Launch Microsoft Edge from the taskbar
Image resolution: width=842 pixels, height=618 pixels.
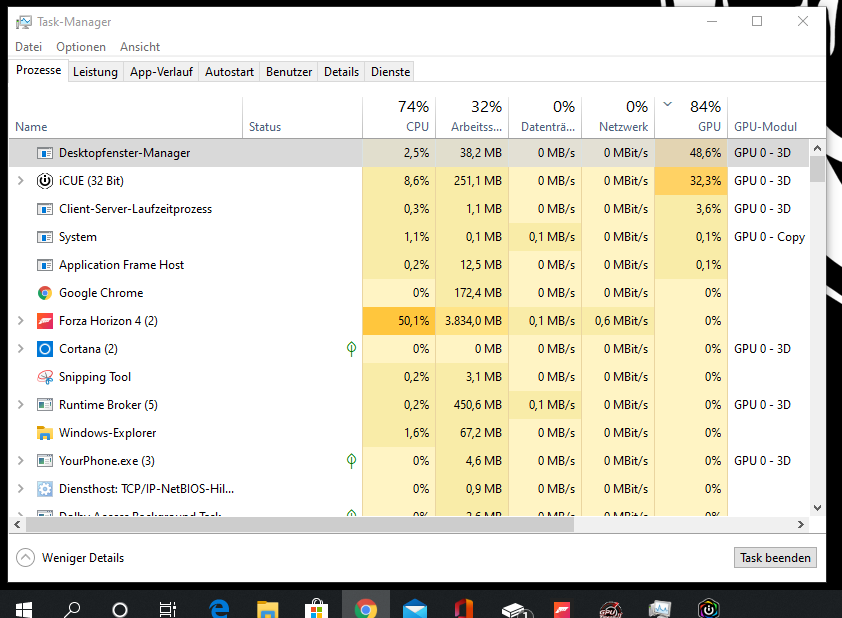[219, 609]
